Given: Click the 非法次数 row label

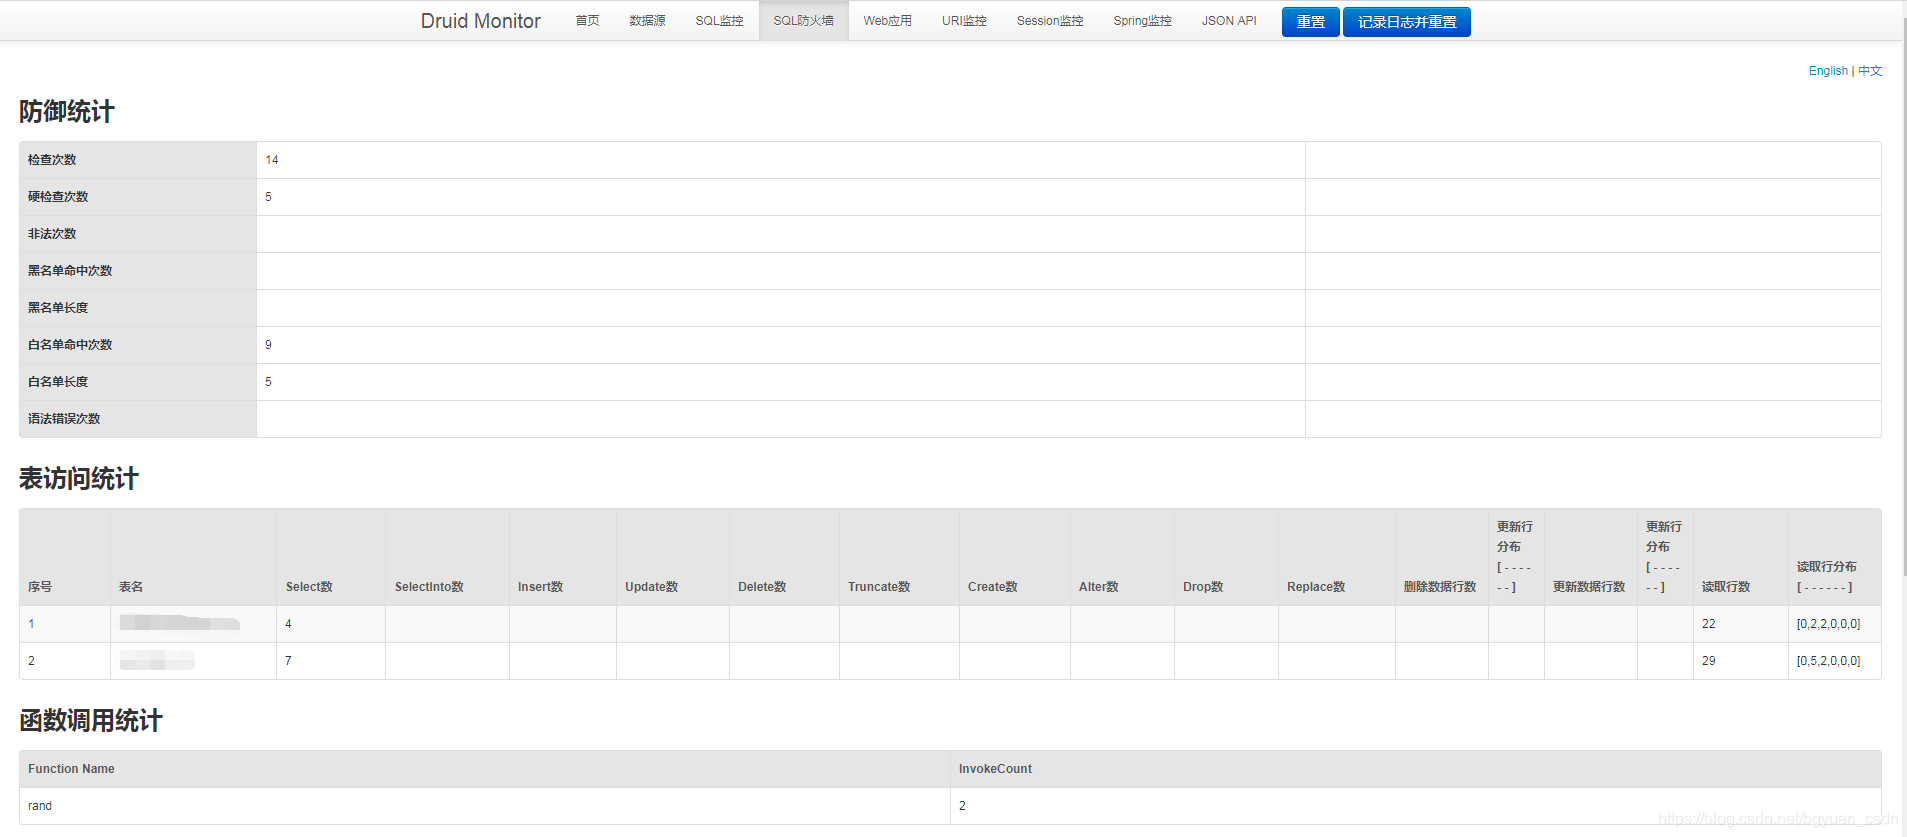Looking at the screenshot, I should [52, 234].
